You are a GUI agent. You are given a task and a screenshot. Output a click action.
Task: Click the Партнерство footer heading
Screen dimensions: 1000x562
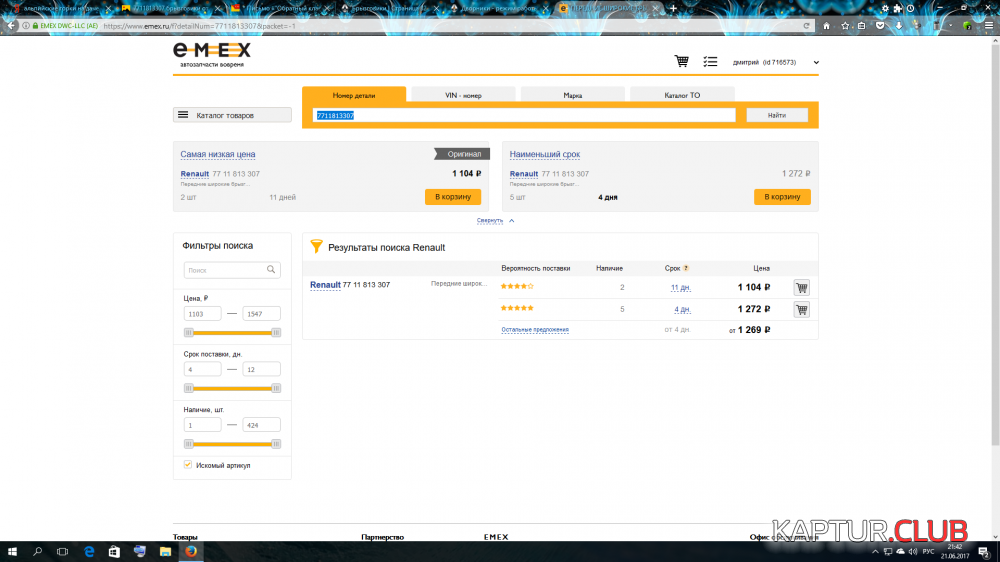pyautogui.click(x=382, y=537)
